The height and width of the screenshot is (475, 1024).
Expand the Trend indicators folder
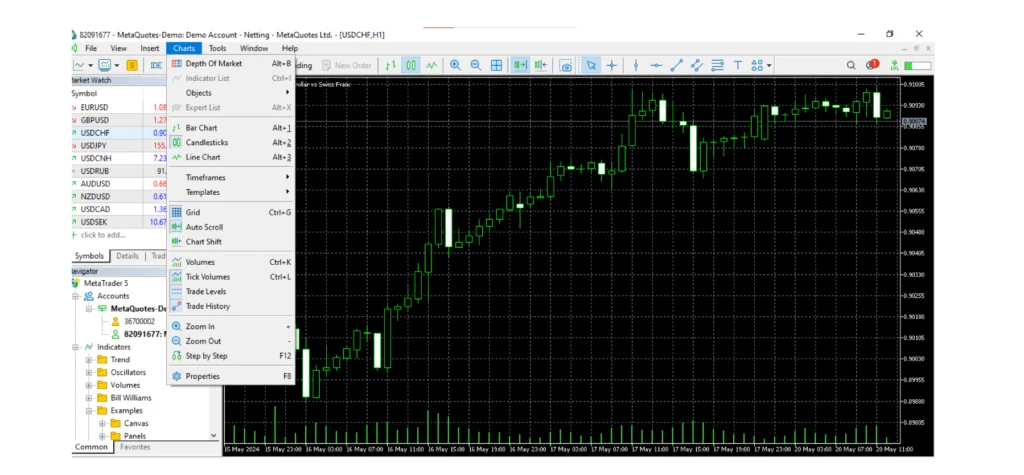click(x=89, y=360)
